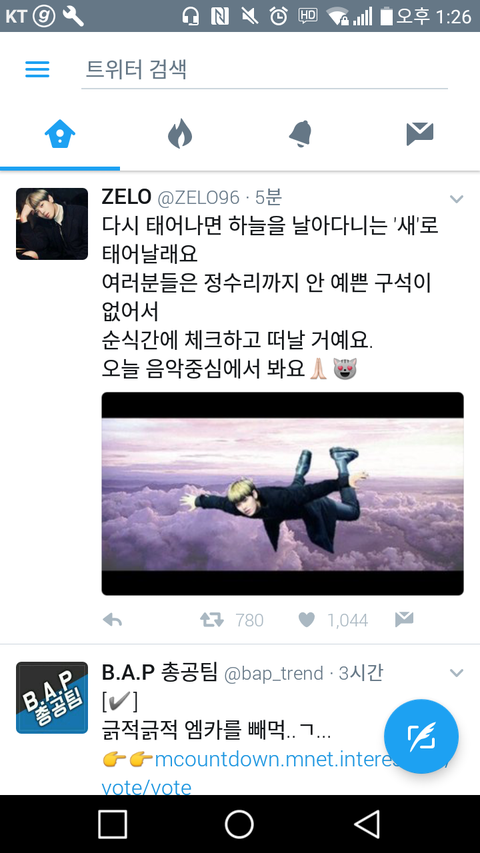Expand options chevron on ZELO tweet
The image size is (480, 853).
pyautogui.click(x=457, y=199)
